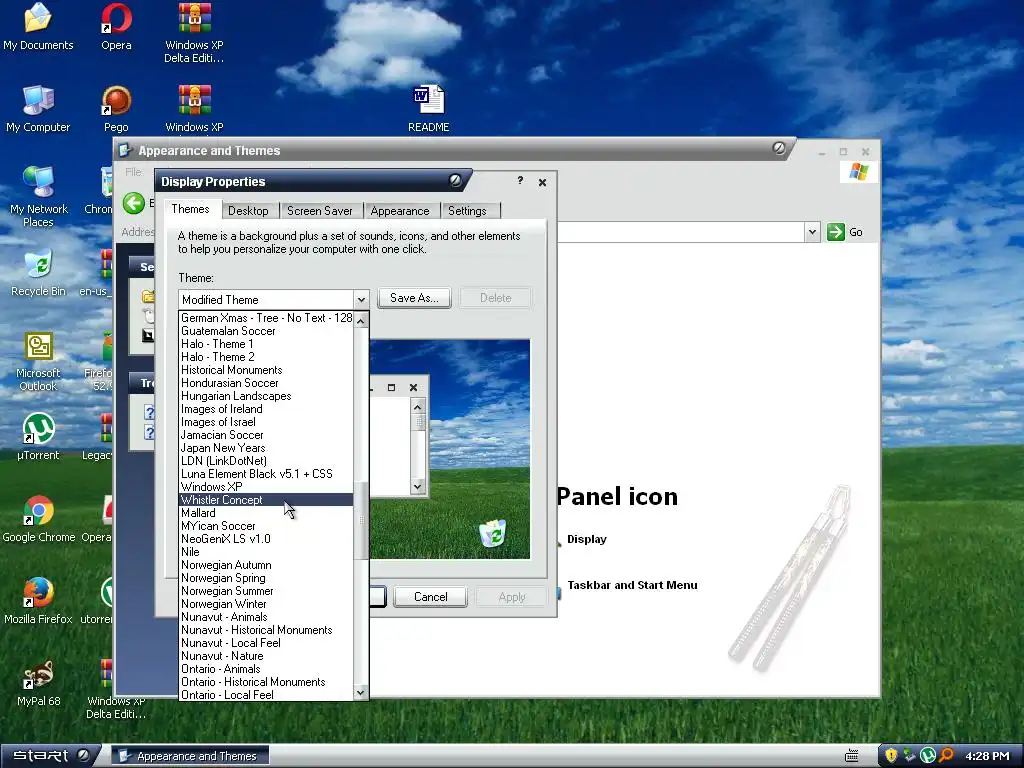The image size is (1024, 768).
Task: Click the Appearance and Themes taskbar button
Action: (x=189, y=756)
